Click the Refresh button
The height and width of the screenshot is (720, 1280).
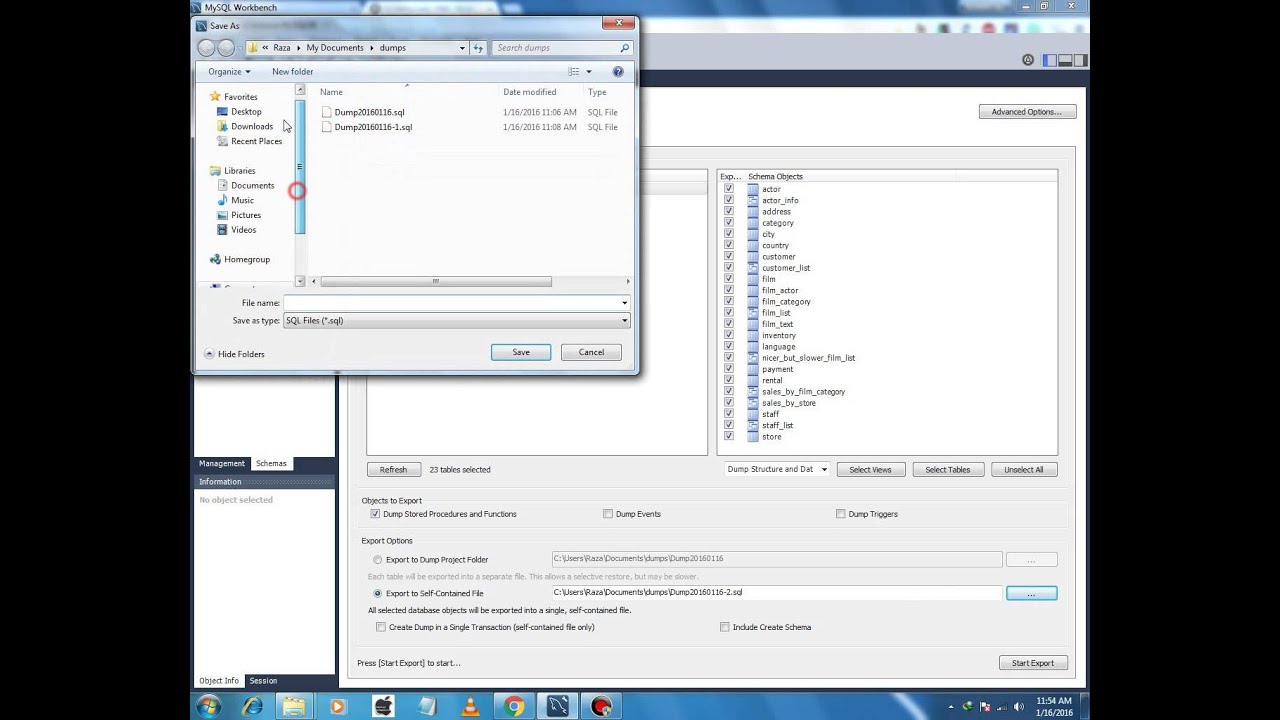click(393, 469)
